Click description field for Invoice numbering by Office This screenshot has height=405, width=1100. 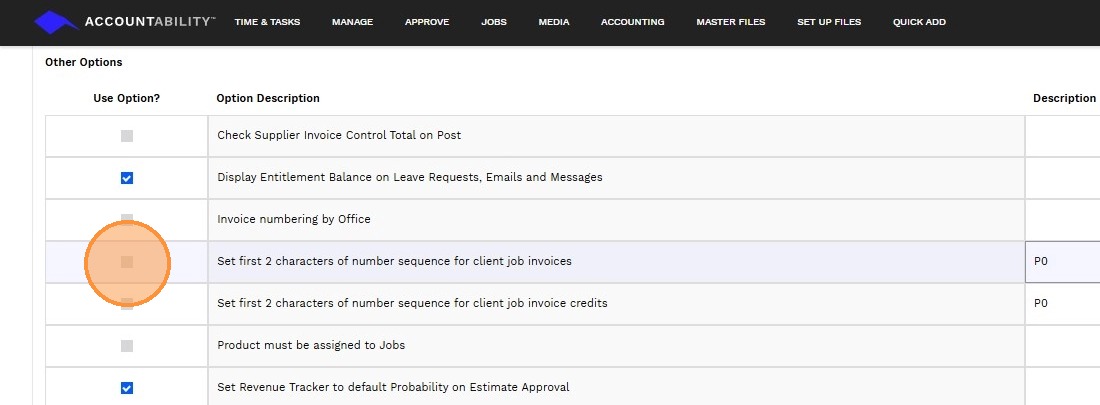[x=1064, y=220]
